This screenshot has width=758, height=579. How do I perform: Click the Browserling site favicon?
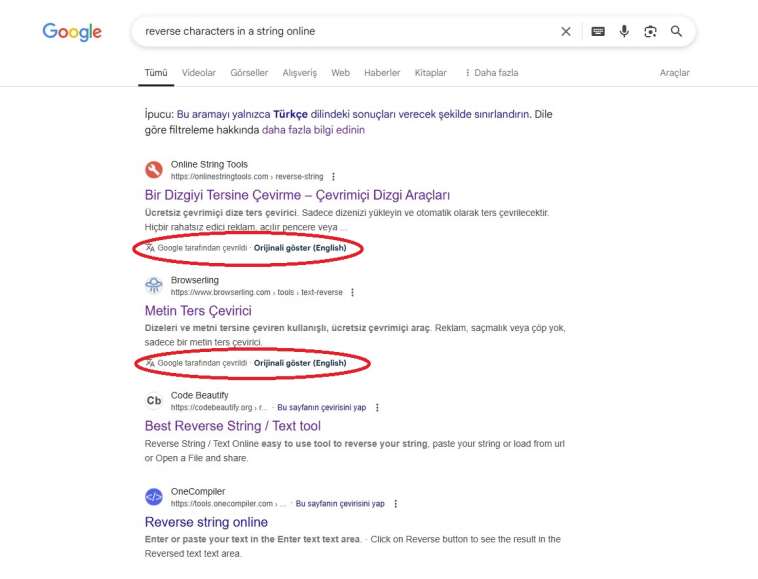(x=153, y=285)
